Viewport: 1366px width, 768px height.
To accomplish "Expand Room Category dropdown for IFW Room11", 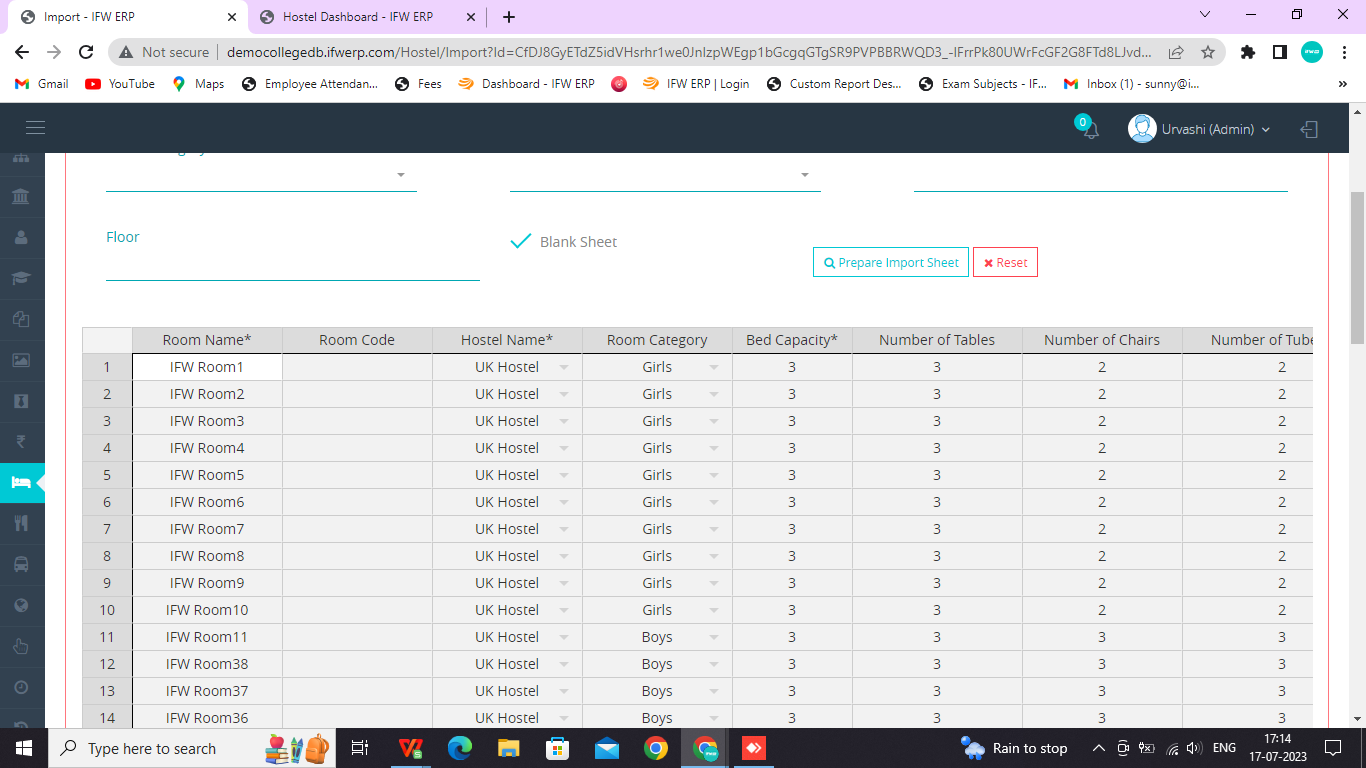I will pyautogui.click(x=714, y=638).
